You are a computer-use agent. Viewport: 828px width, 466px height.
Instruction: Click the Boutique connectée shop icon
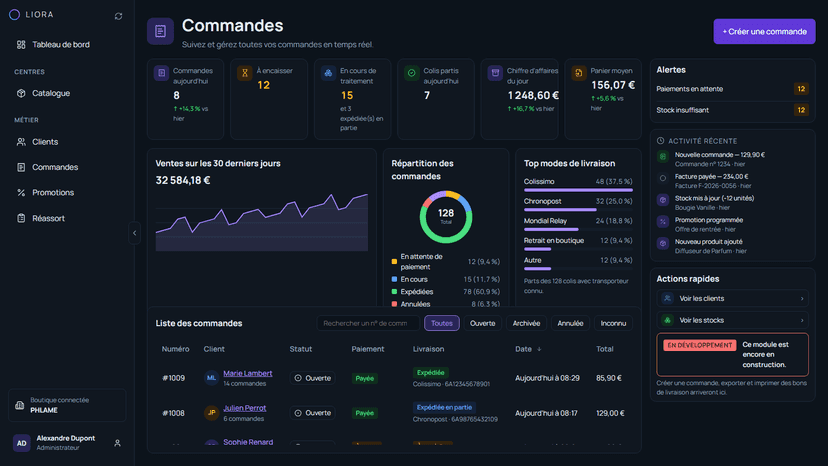coord(20,405)
